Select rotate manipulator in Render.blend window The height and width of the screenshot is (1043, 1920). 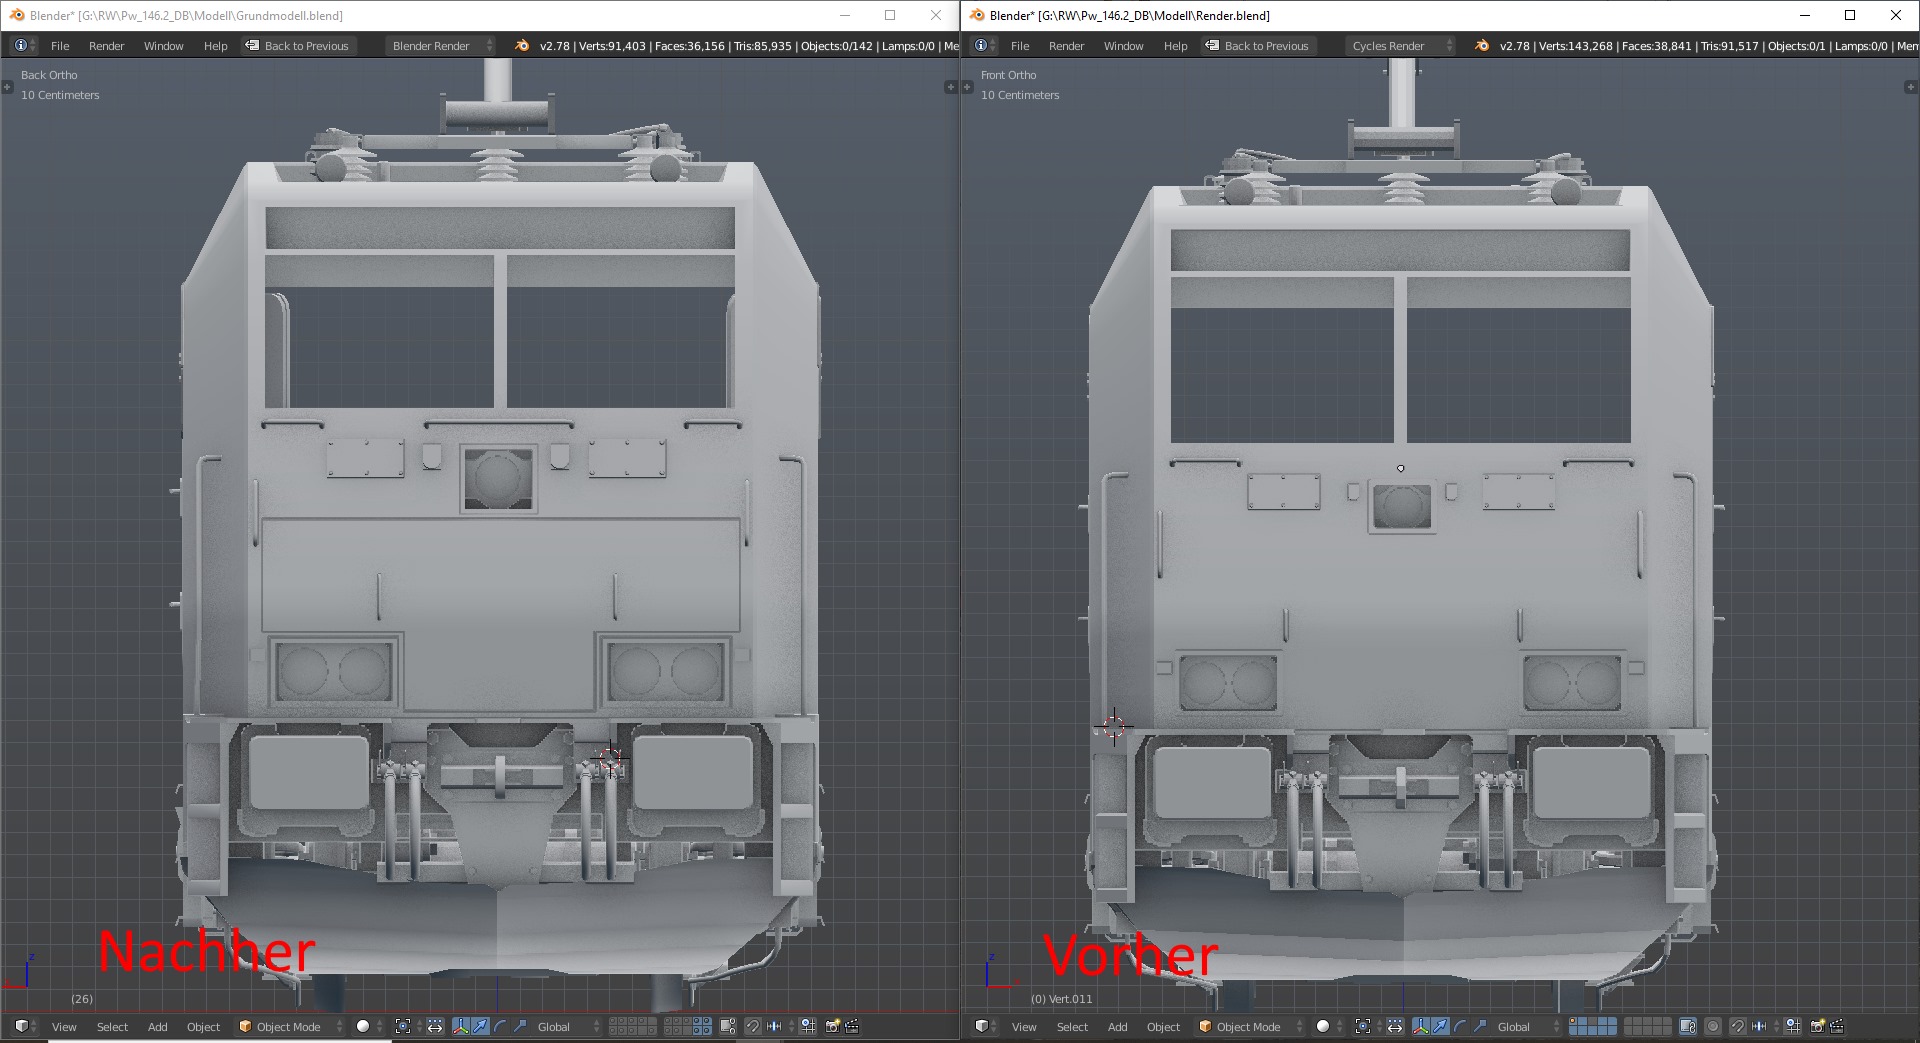tap(1460, 1026)
